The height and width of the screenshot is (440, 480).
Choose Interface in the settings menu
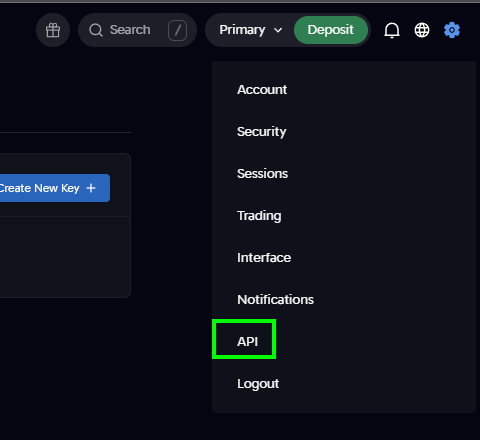pyautogui.click(x=264, y=258)
